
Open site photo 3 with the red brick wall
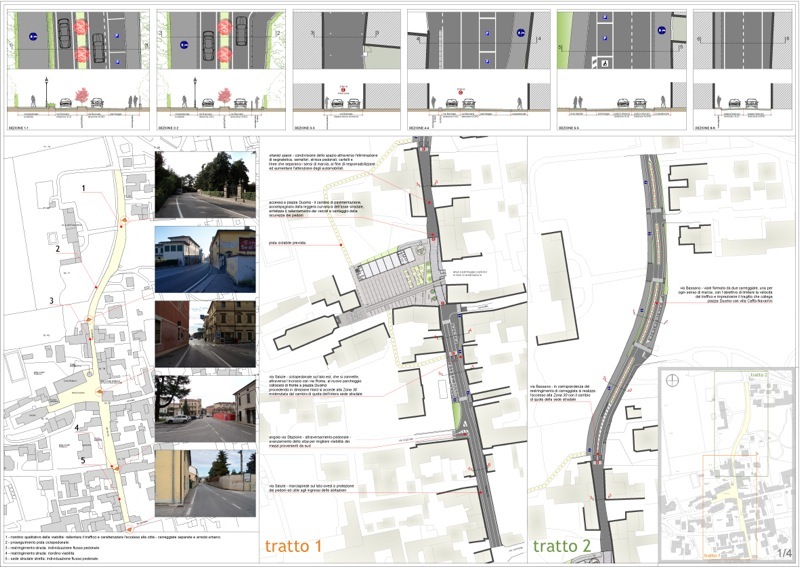click(205, 334)
